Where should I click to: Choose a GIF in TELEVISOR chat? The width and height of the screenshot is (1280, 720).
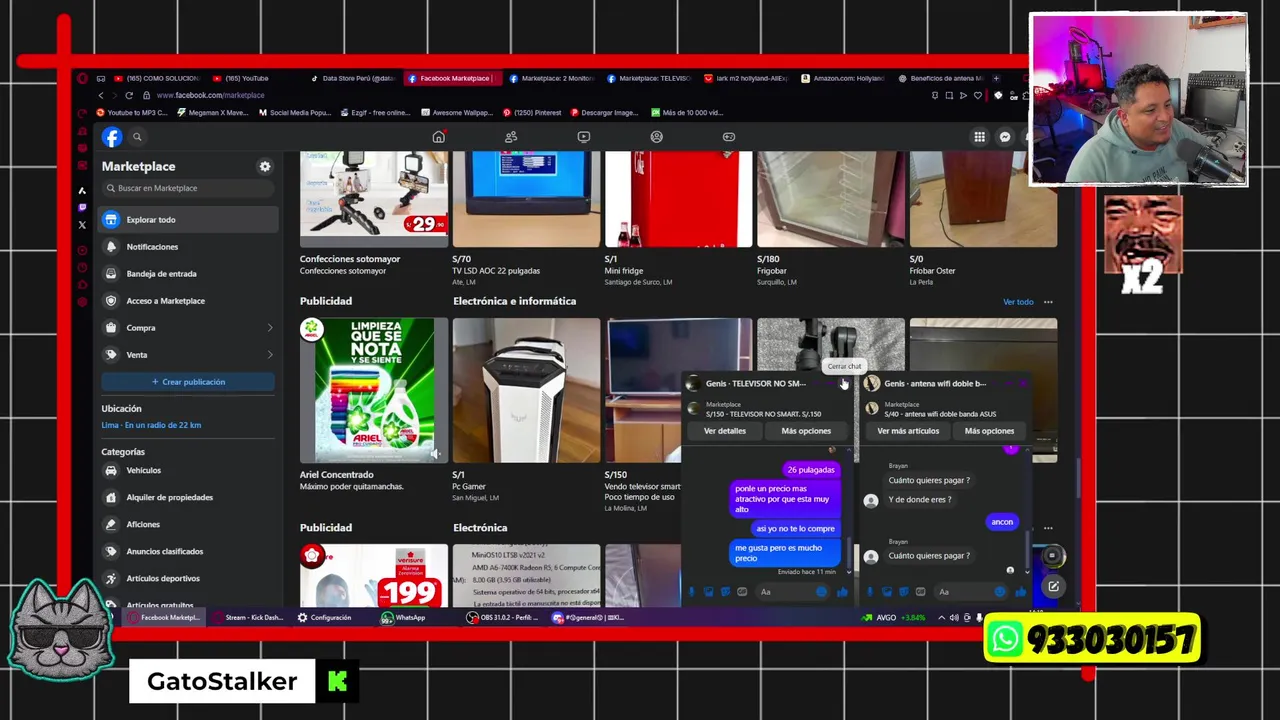click(742, 592)
